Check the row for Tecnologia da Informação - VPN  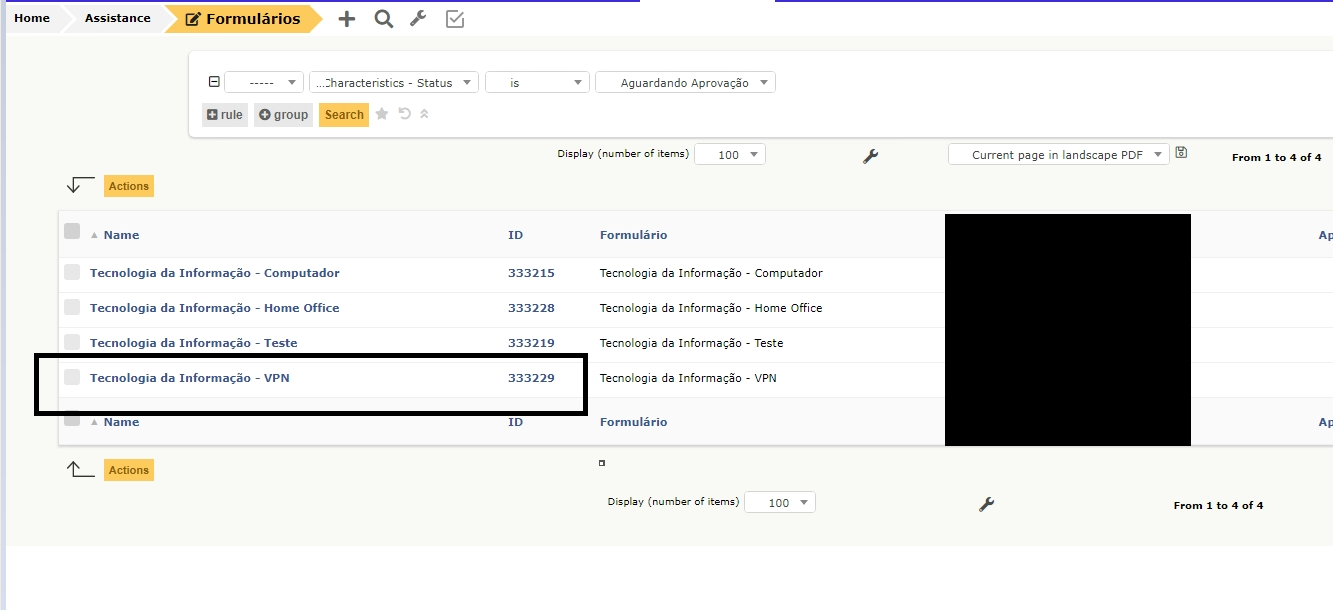pos(71,377)
